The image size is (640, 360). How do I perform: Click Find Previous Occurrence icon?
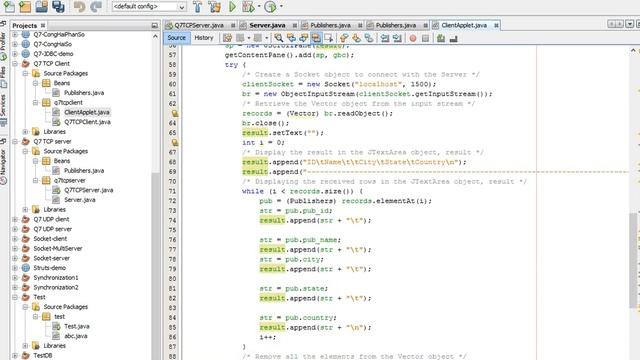(291, 38)
